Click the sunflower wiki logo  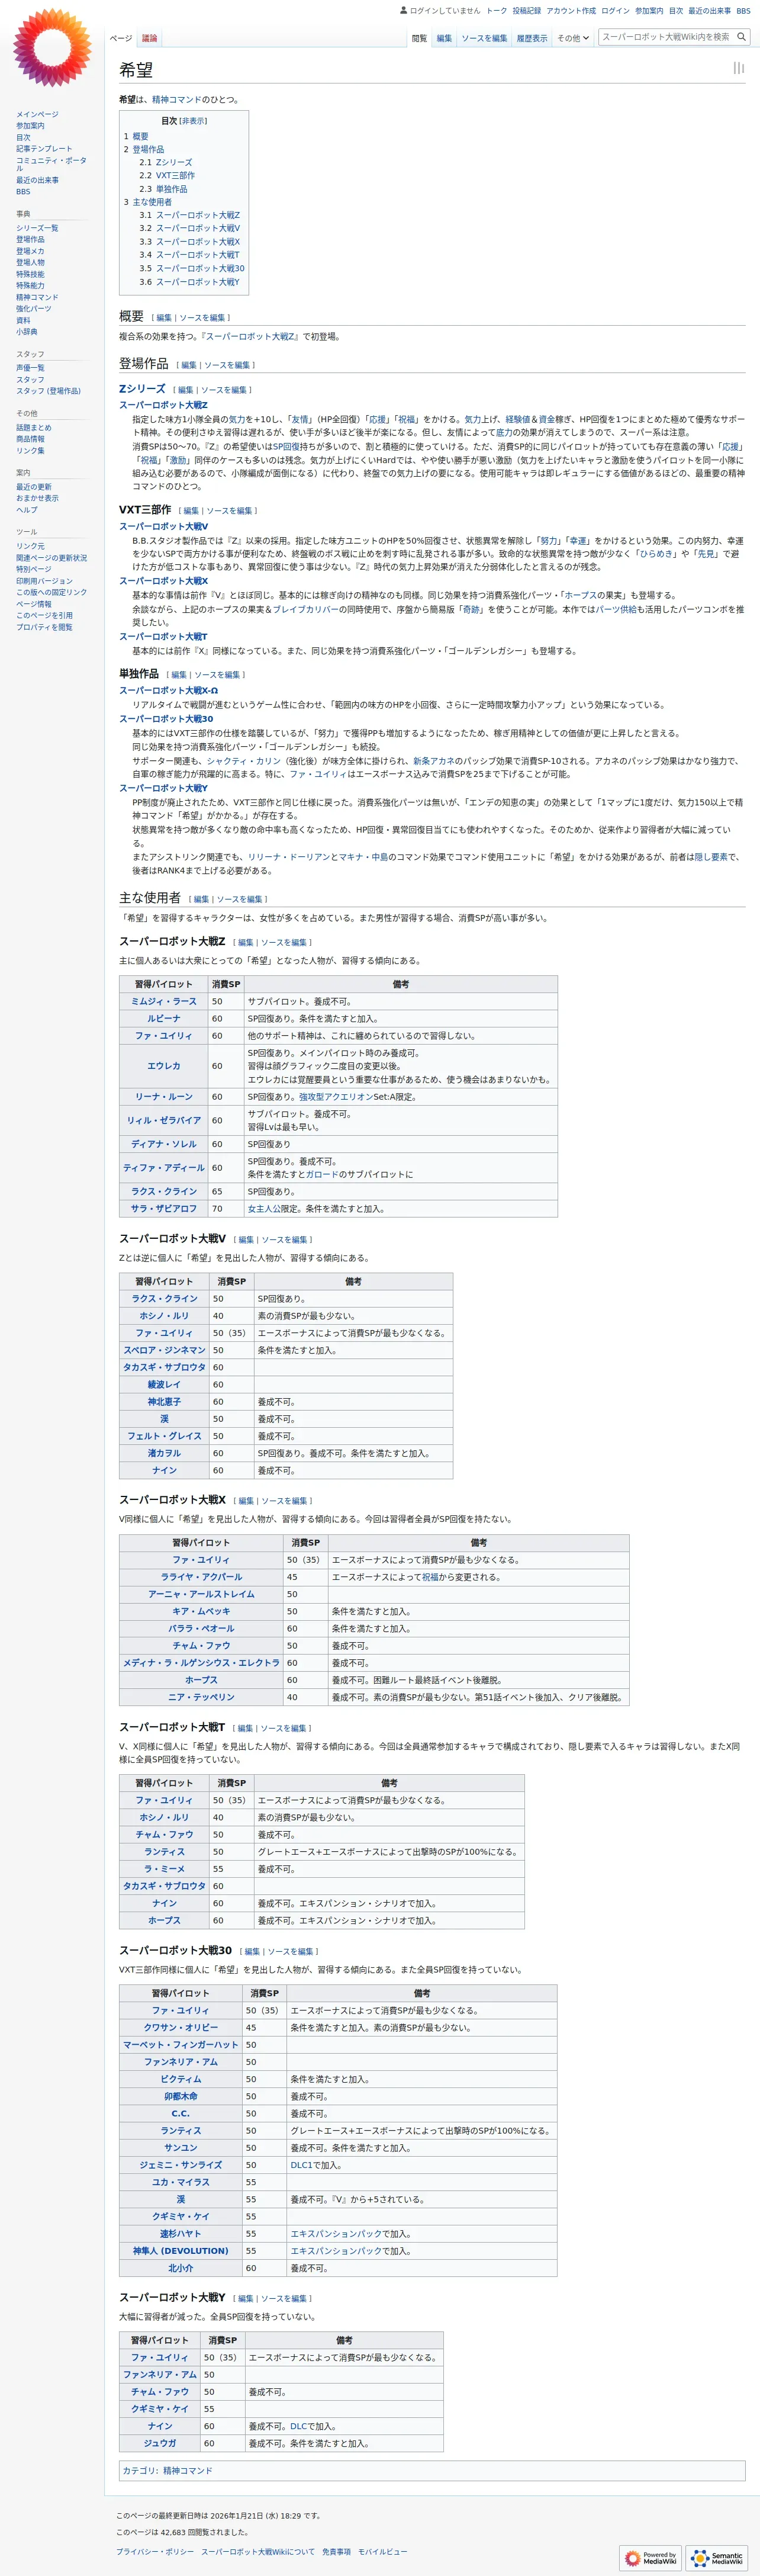point(51,47)
